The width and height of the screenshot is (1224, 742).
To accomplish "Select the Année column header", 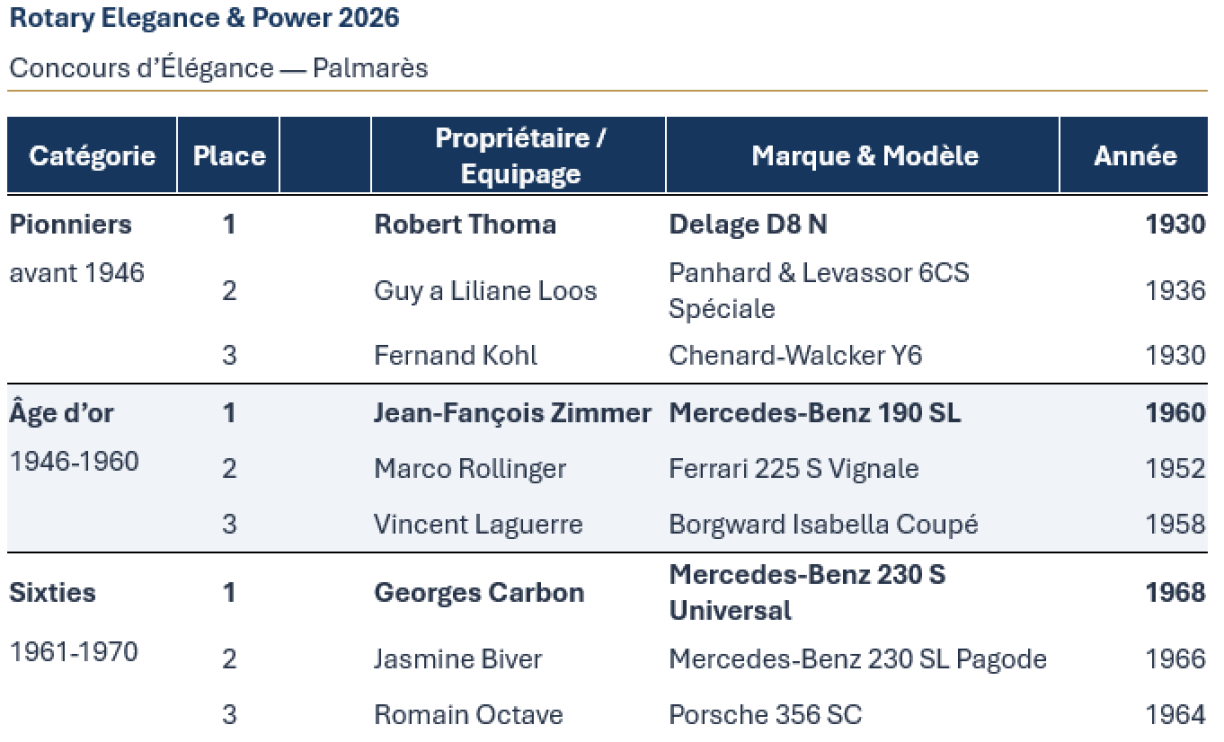I will pyautogui.click(x=1135, y=156).
